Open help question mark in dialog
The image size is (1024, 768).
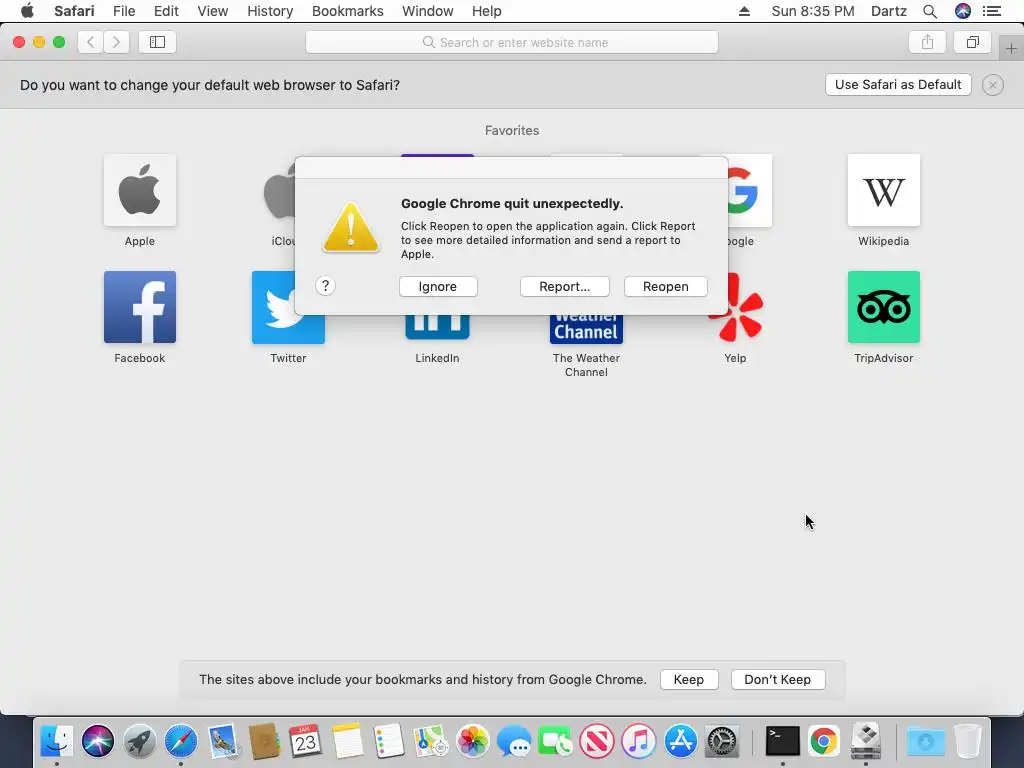[325, 286]
